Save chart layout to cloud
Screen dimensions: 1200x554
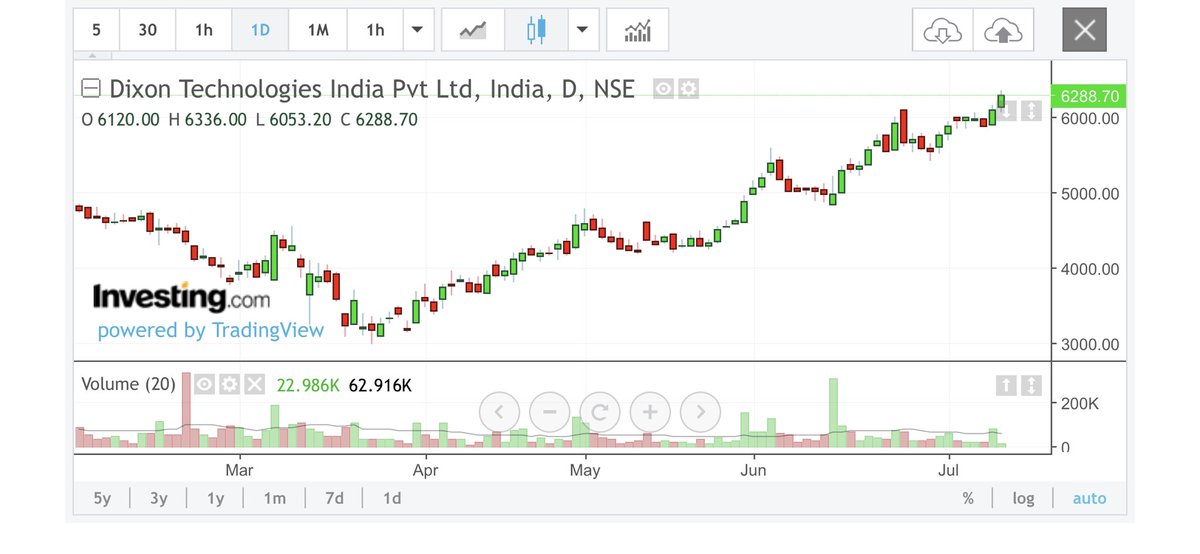[x=1003, y=31]
